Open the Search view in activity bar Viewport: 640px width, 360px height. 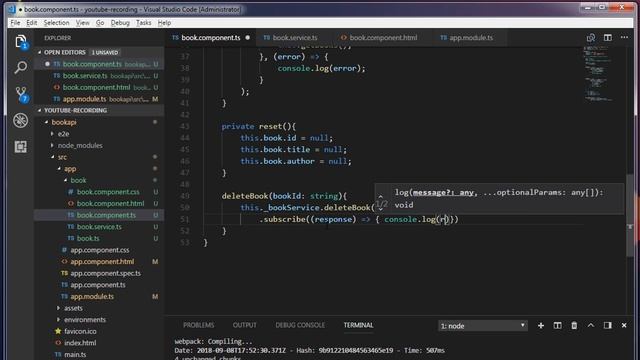click(20, 67)
